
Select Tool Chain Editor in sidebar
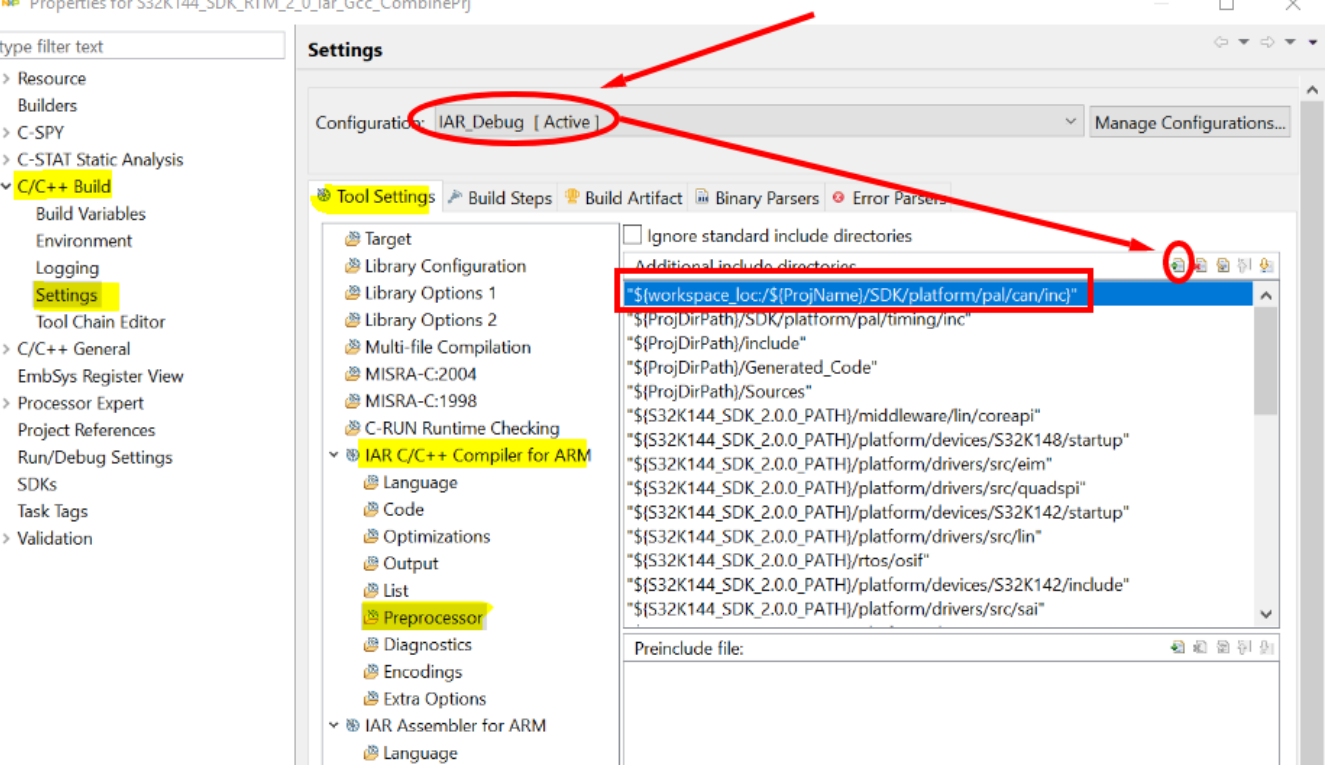click(100, 321)
